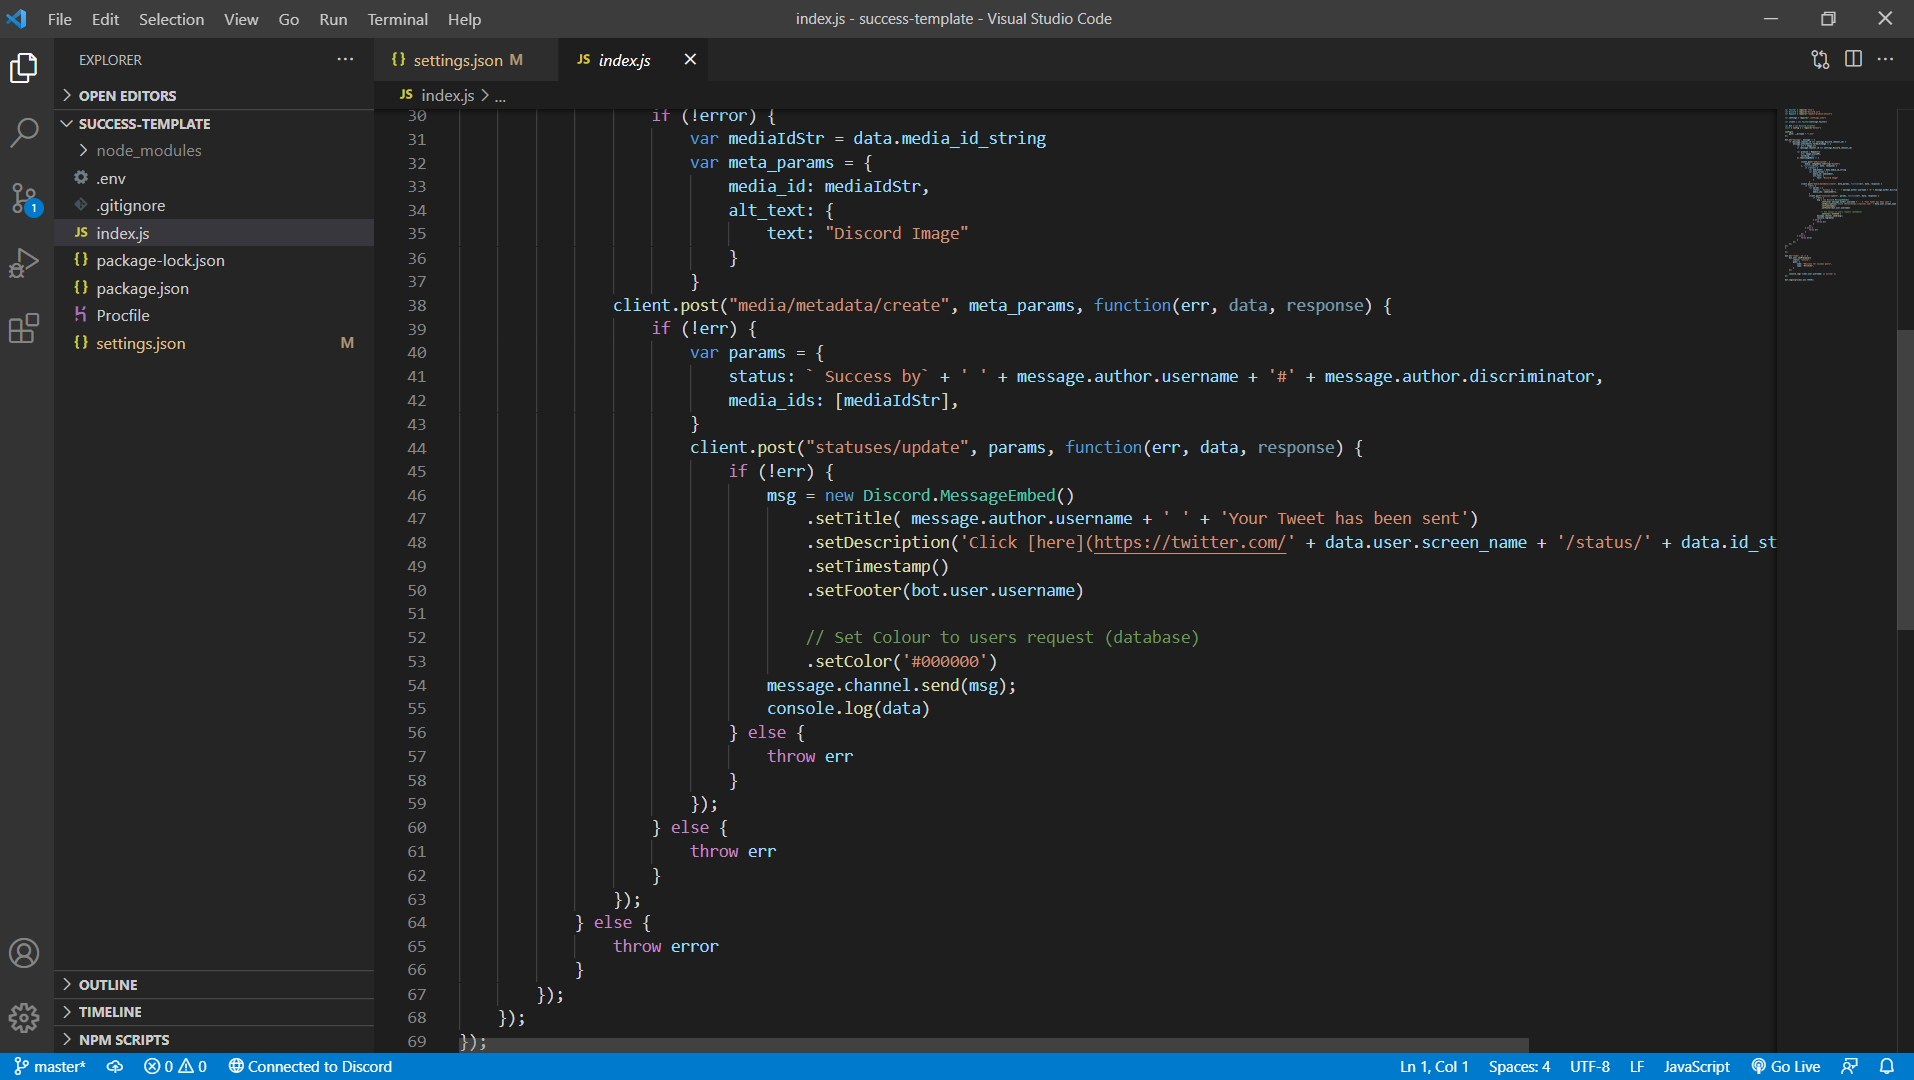Open the File menu

point(60,19)
